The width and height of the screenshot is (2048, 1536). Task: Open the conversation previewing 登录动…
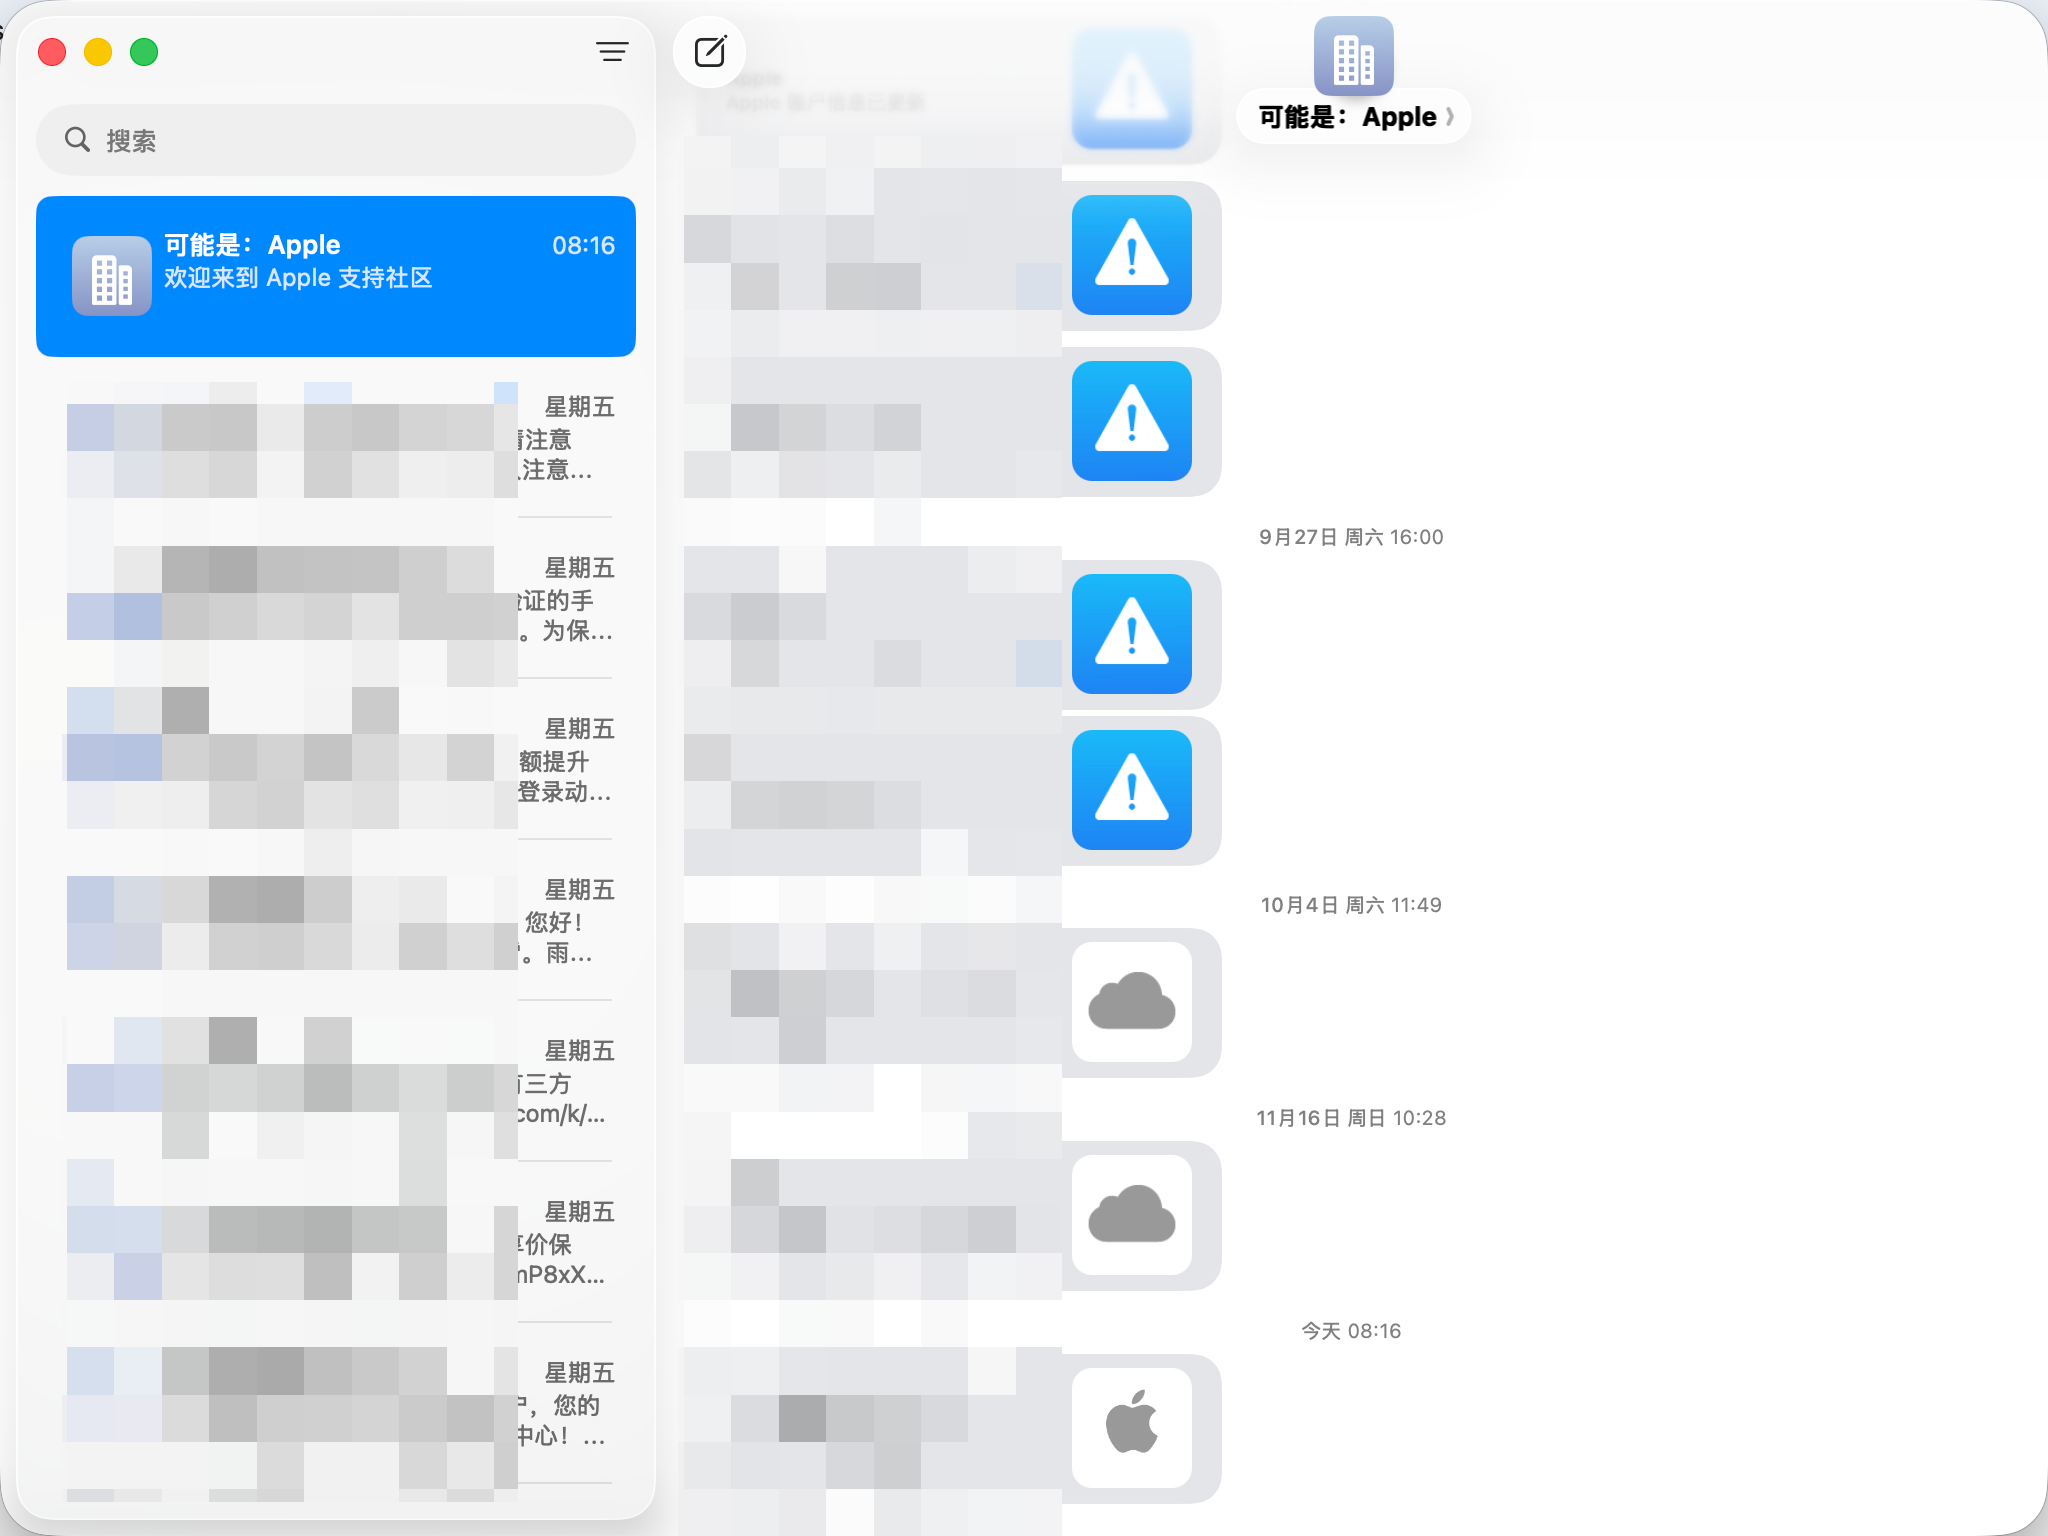[336, 761]
